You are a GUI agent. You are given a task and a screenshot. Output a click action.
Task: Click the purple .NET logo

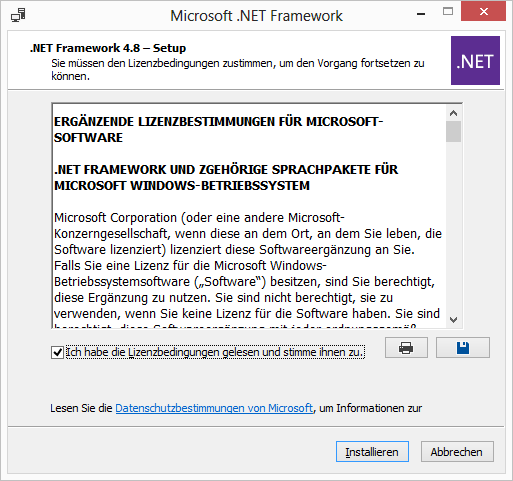(475, 60)
